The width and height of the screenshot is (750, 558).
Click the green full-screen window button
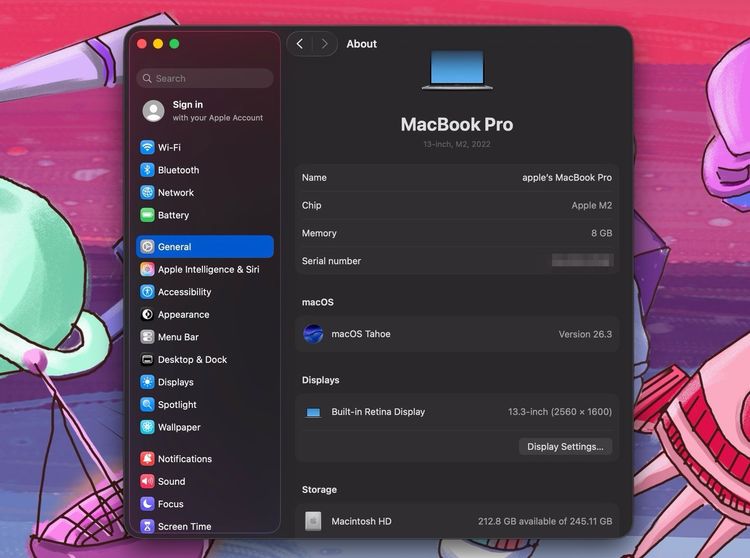(x=174, y=44)
